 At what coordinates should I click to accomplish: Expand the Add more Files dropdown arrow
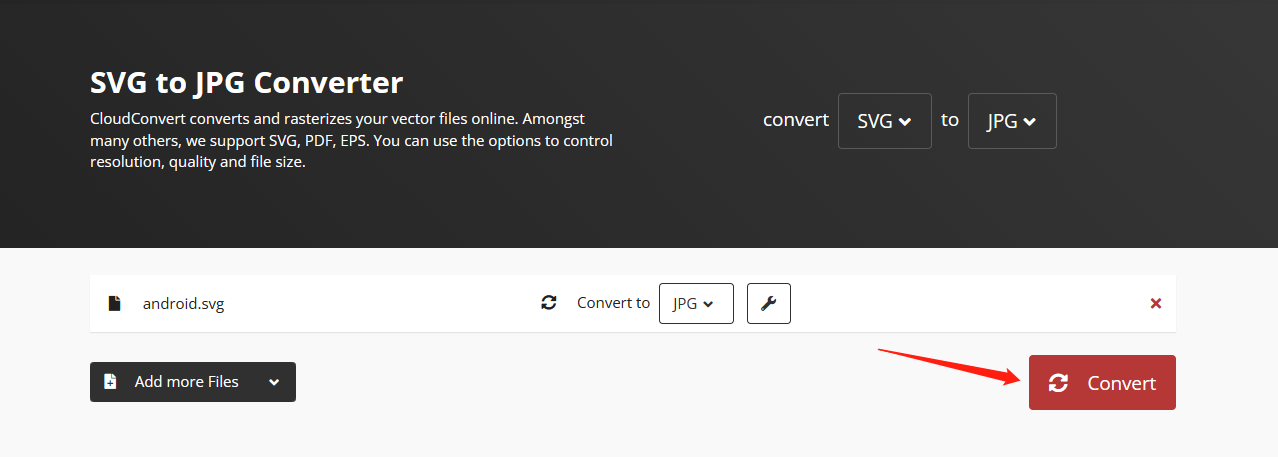point(274,382)
